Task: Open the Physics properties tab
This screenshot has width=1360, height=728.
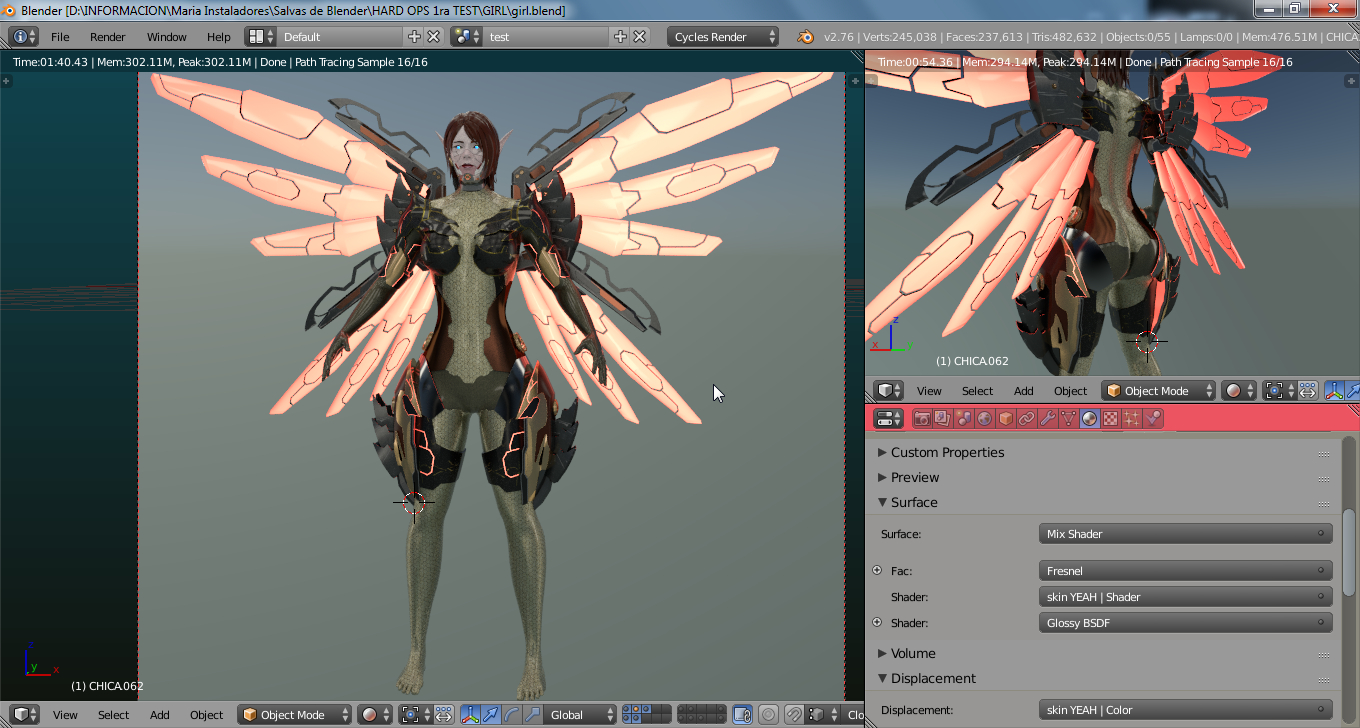Action: 1153,419
